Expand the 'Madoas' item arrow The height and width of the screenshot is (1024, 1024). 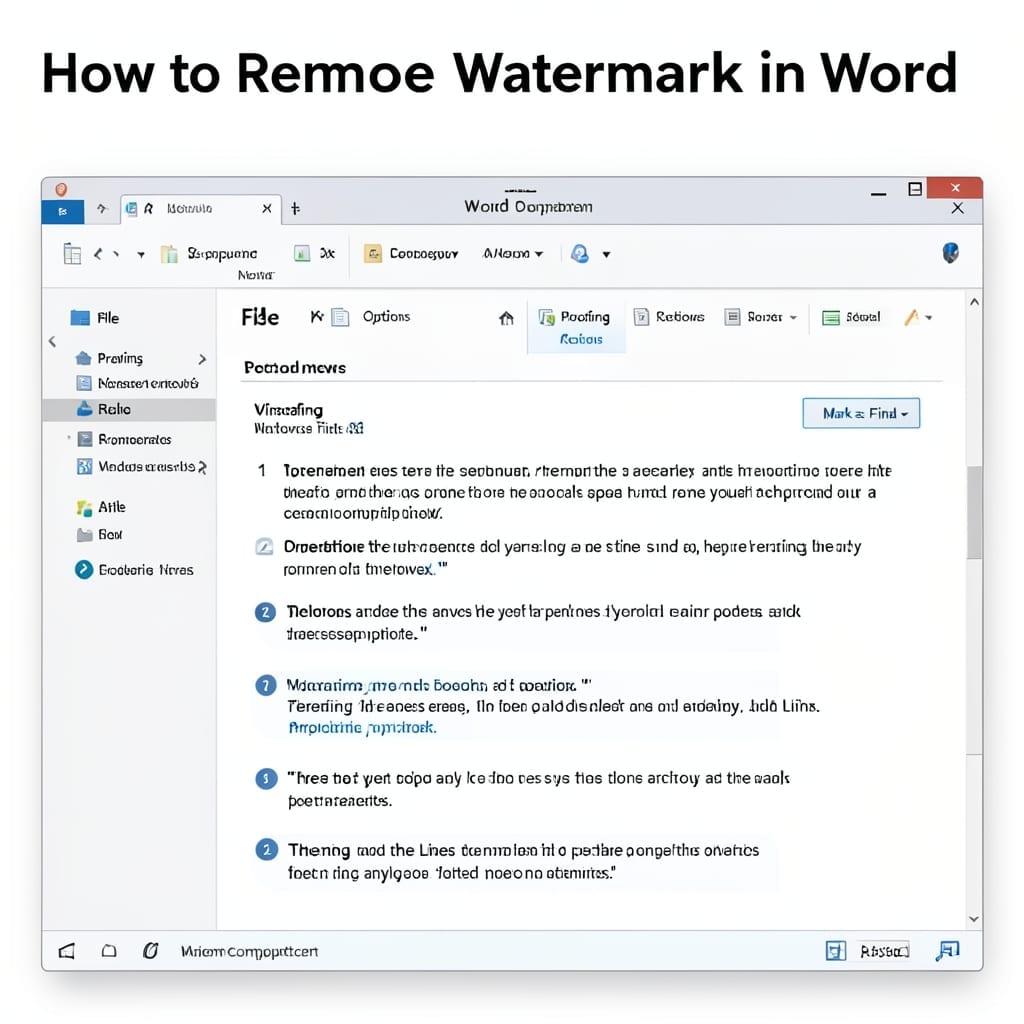click(202, 467)
